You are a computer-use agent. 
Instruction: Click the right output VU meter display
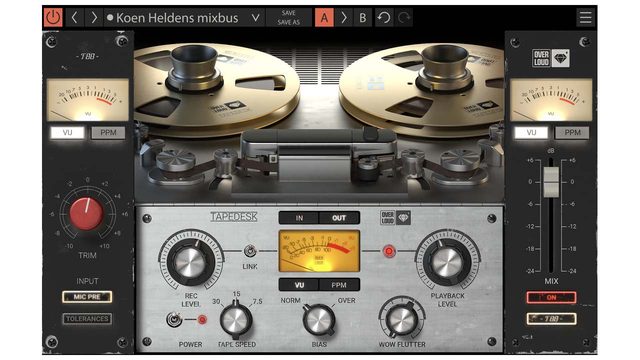click(x=551, y=100)
